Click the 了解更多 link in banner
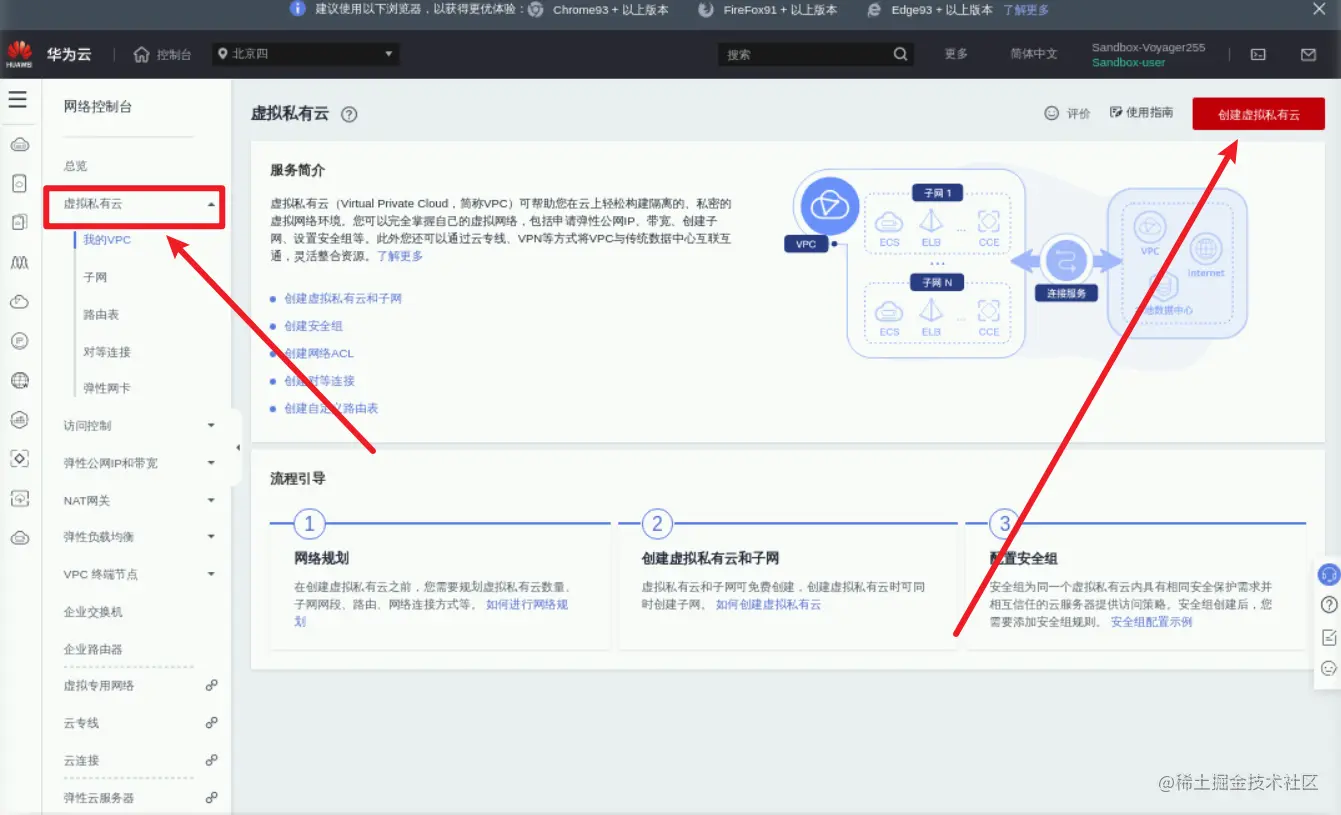Screen dimensions: 1341x815 [1026, 9]
